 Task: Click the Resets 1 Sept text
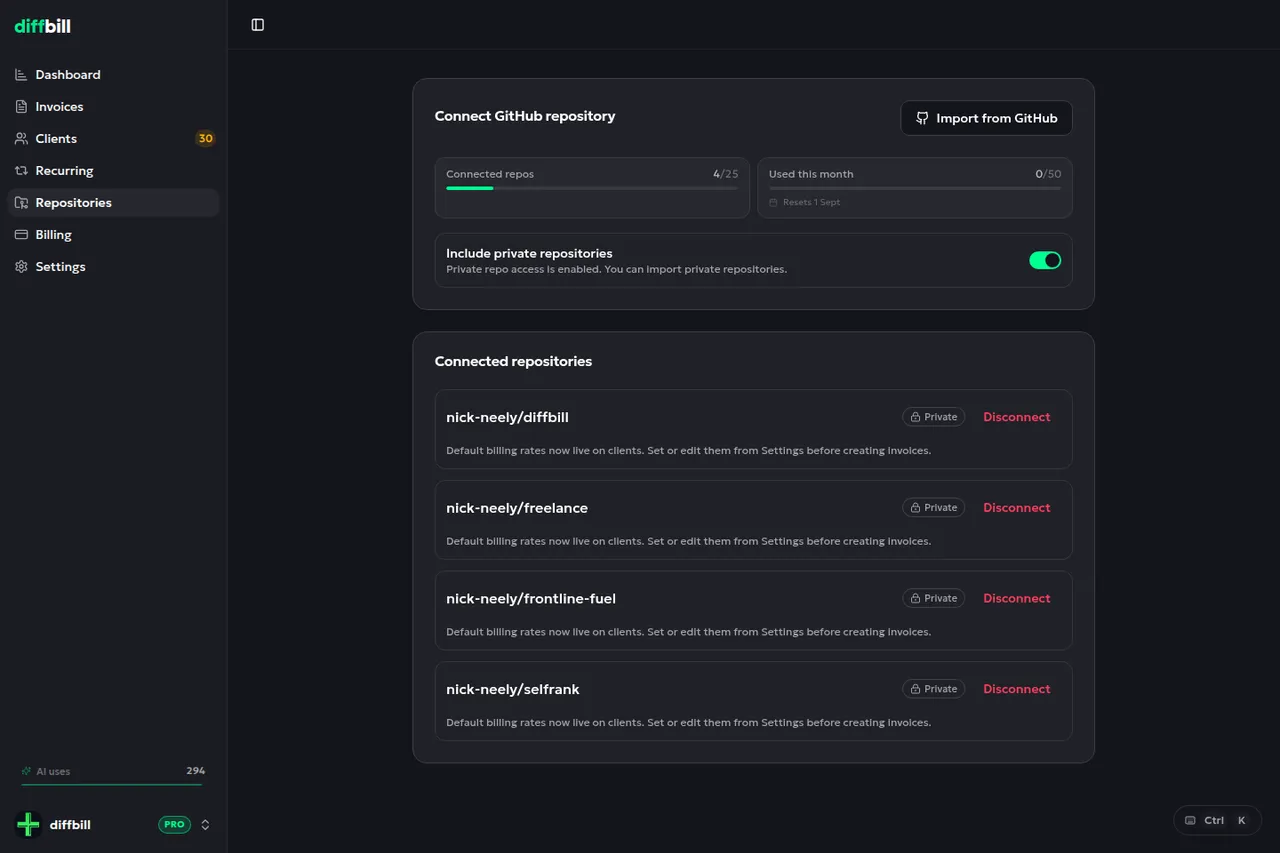(x=811, y=202)
